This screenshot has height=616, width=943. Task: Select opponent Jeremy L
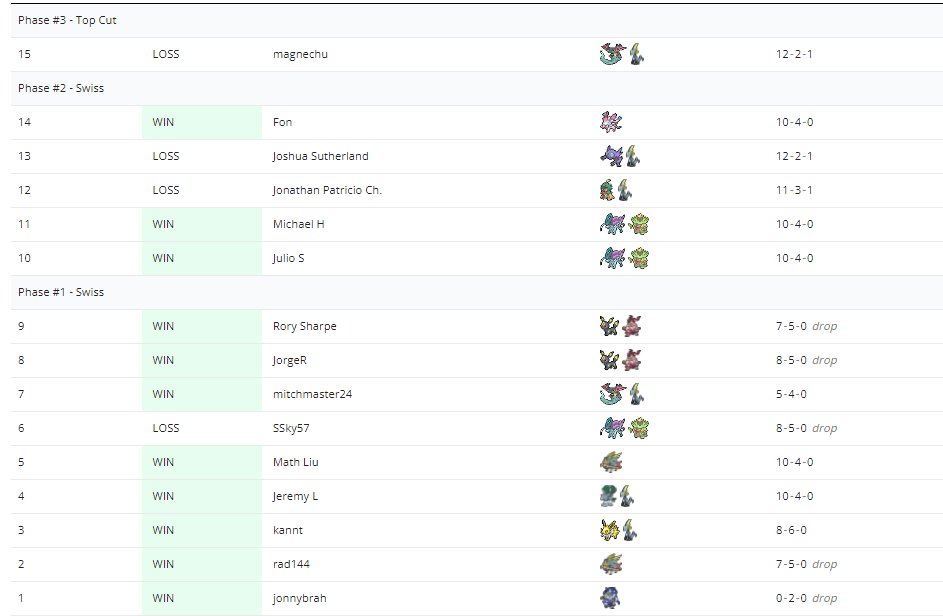coord(295,496)
